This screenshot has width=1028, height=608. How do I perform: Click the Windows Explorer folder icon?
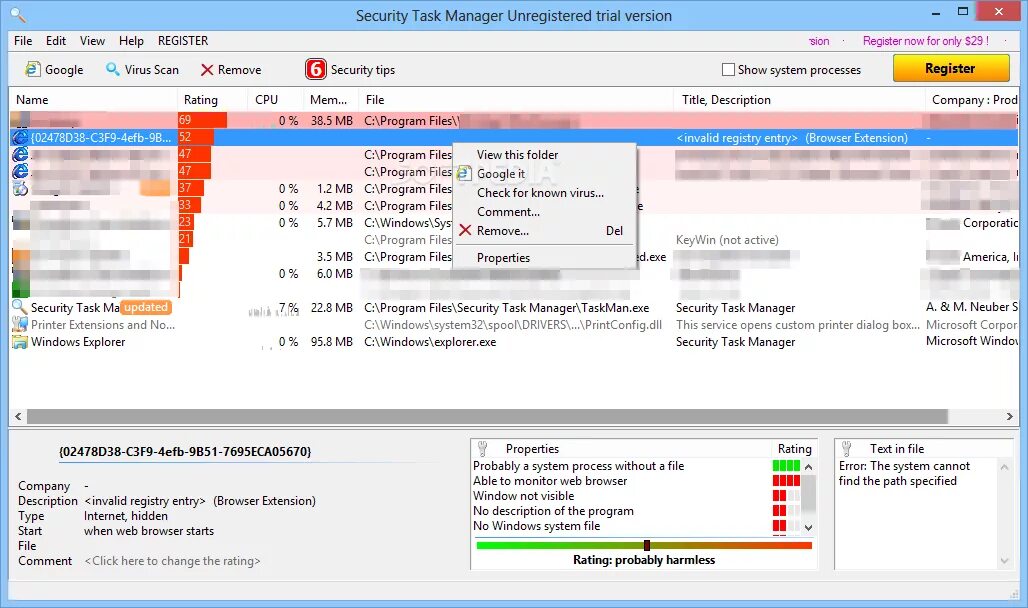coord(20,342)
